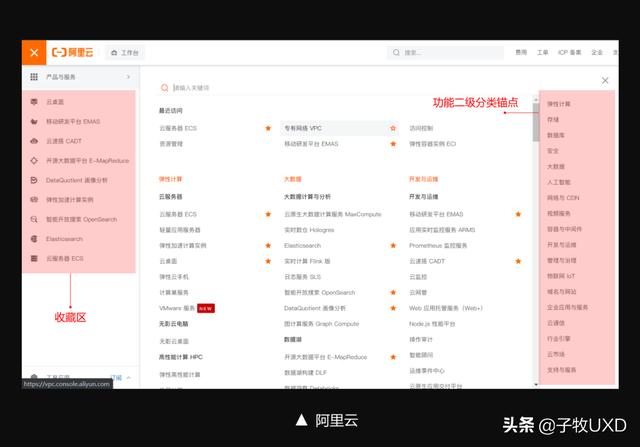Open Elasticsearch icon in left sidebar
The image size is (640, 447).
pos(34,239)
